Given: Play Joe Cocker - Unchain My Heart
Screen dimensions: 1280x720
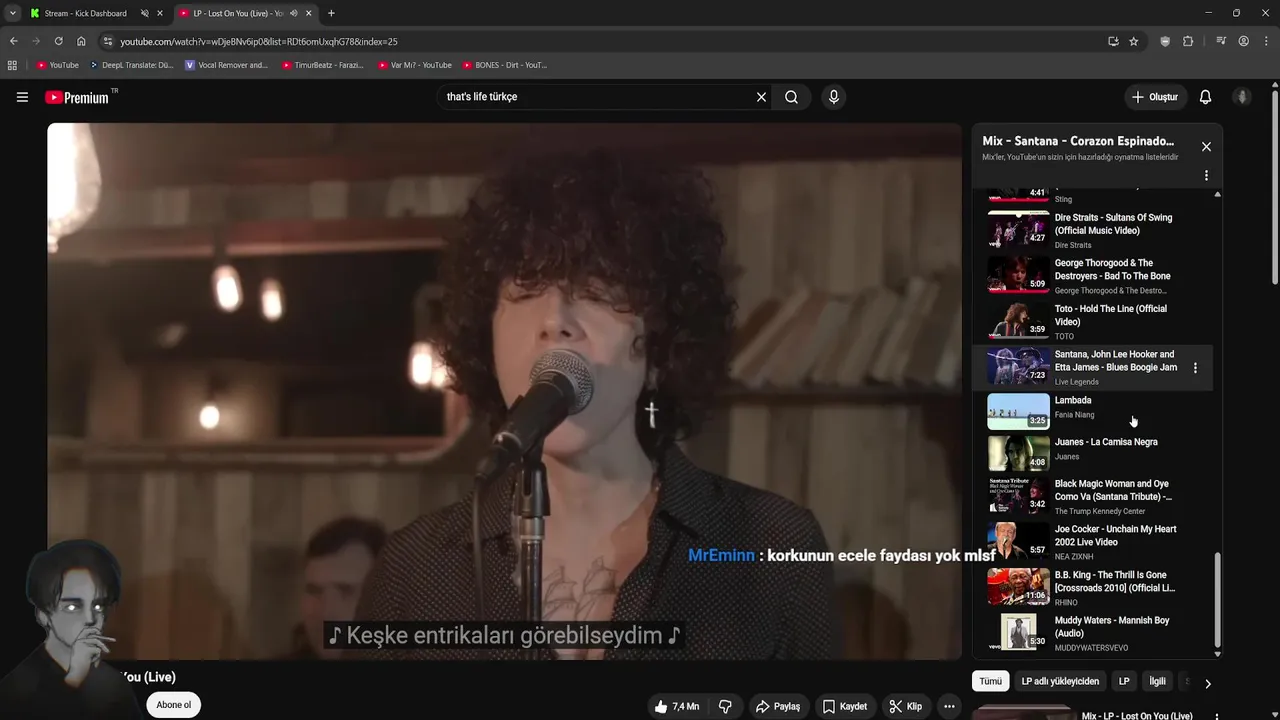Looking at the screenshot, I should point(1094,541).
